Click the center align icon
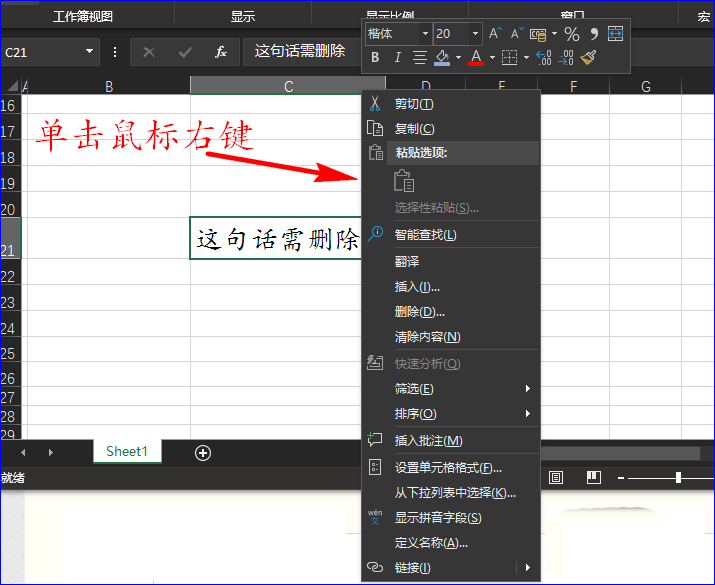The width and height of the screenshot is (715, 585). (x=419, y=58)
